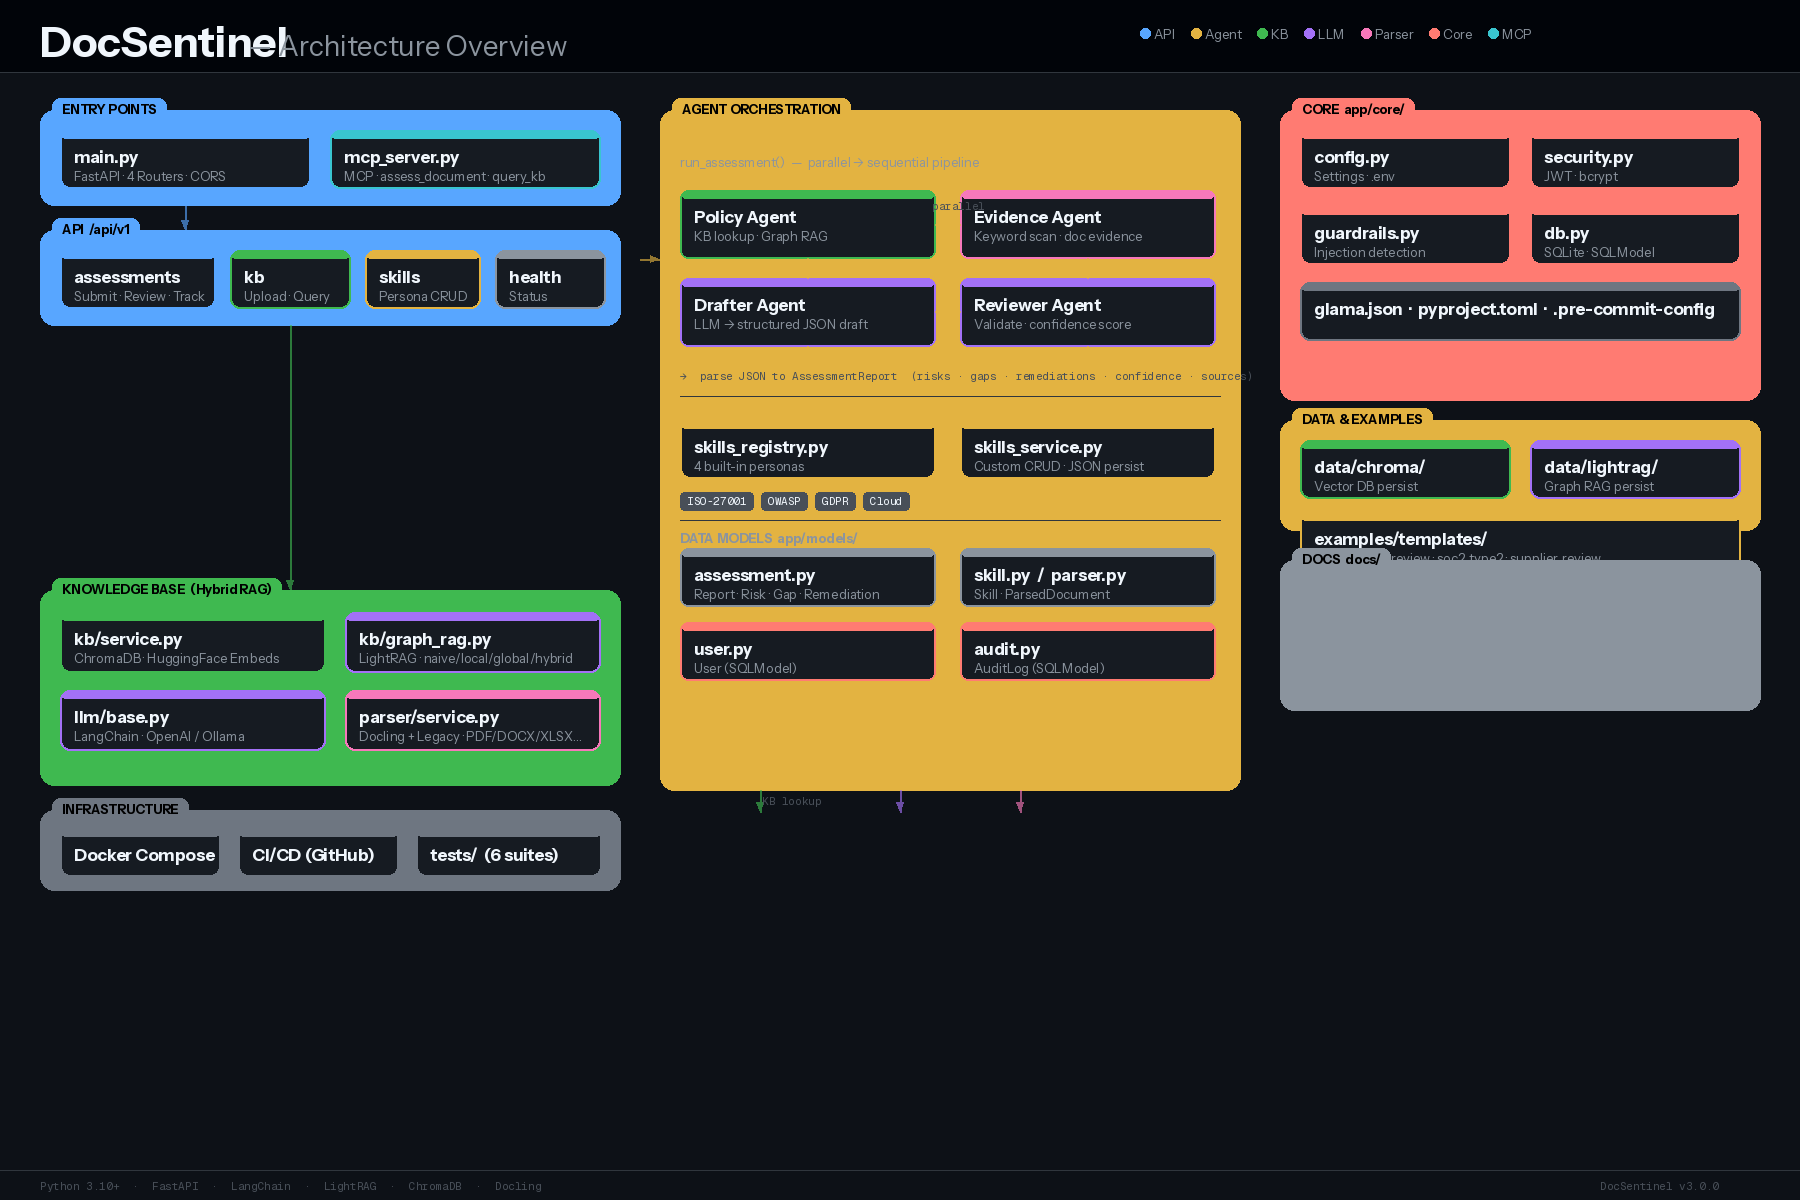The width and height of the screenshot is (1800, 1200).
Task: Expand the KNOWLEDGE BASE (Hybrid RAG) header
Action: 166,589
